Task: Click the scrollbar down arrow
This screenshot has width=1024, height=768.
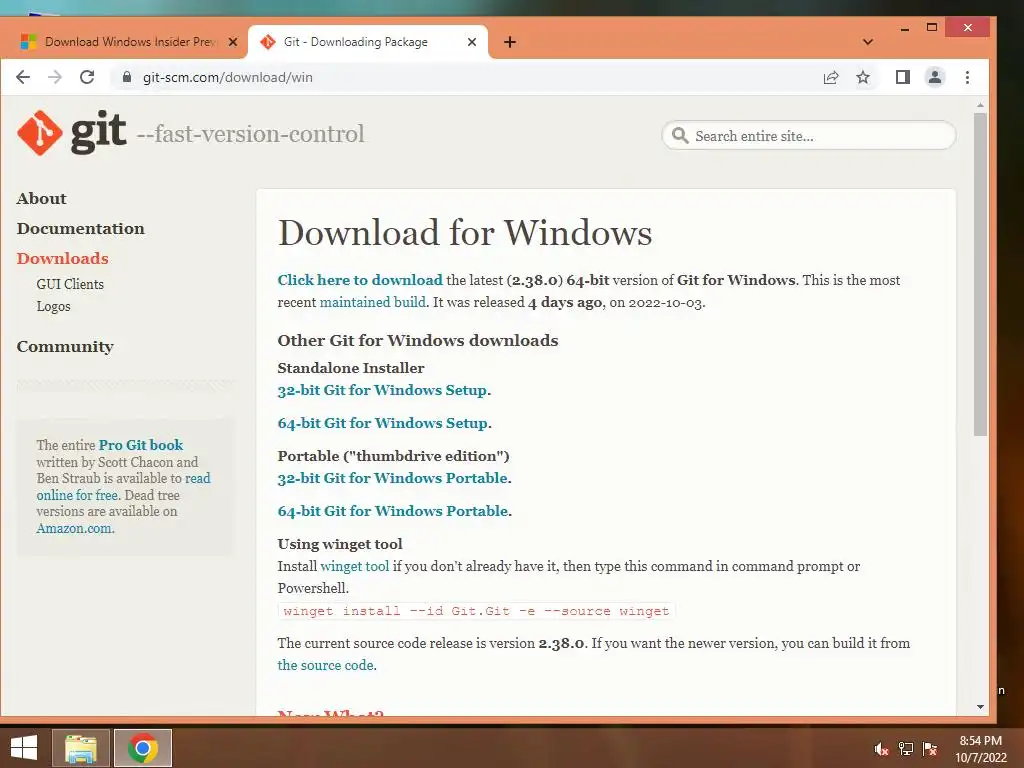Action: [980, 707]
